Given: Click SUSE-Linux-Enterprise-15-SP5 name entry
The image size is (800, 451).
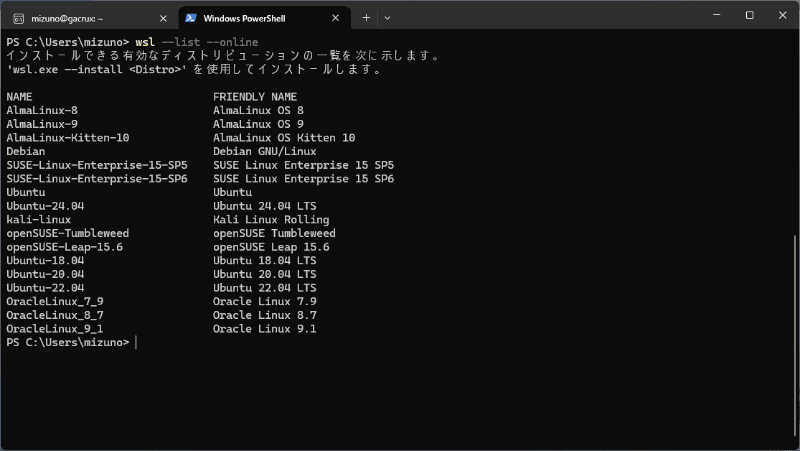Looking at the screenshot, I should pos(97,165).
